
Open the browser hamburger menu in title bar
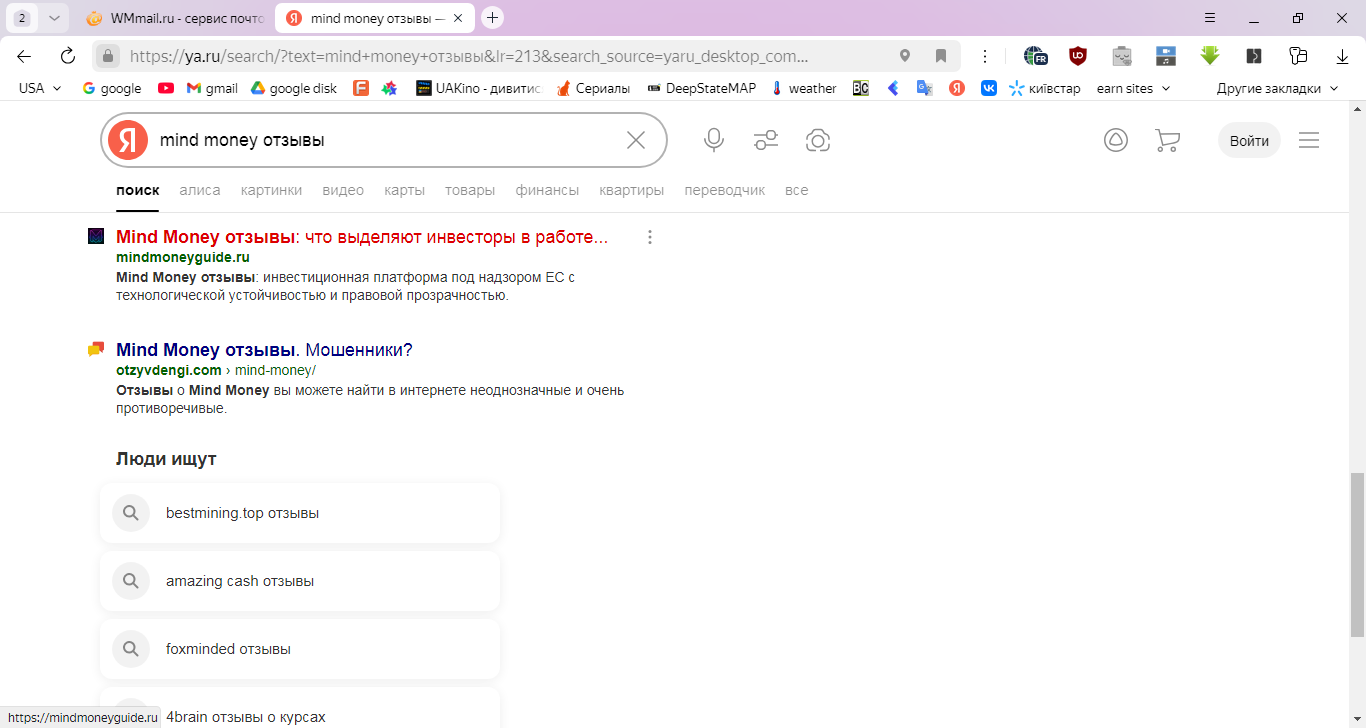1210,18
